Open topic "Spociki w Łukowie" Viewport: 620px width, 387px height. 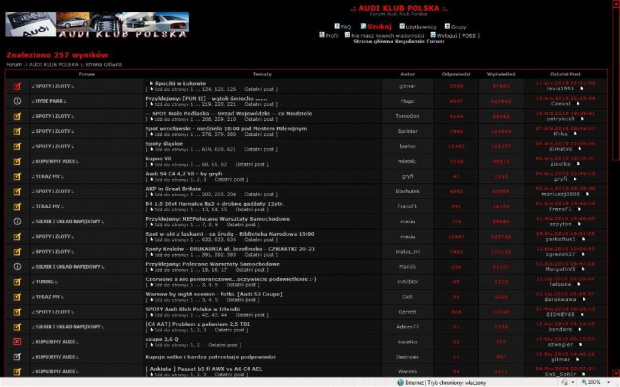pos(180,83)
